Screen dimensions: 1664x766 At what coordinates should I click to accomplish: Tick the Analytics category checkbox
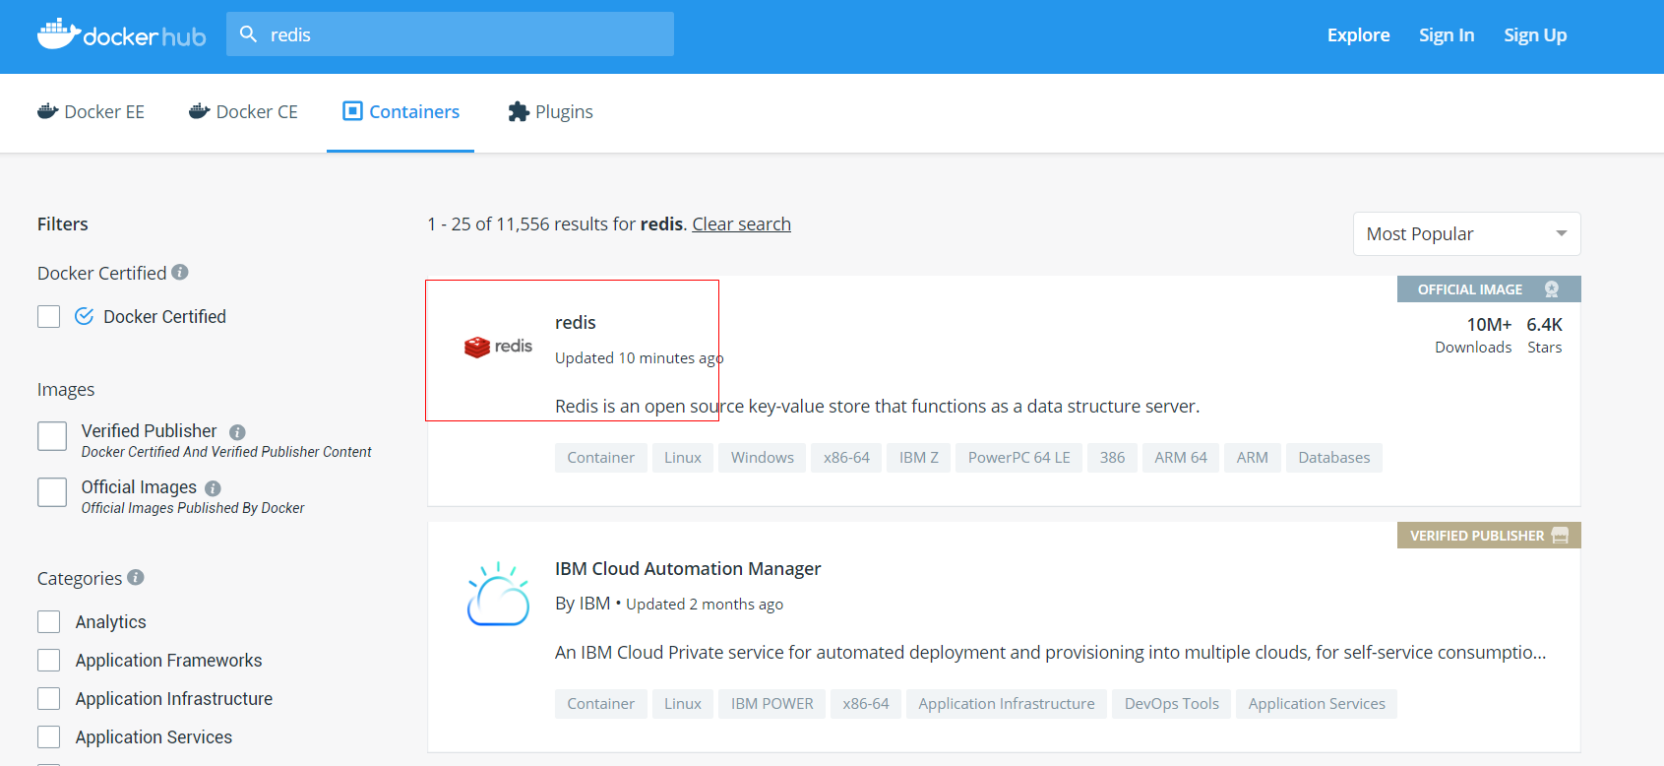click(49, 622)
